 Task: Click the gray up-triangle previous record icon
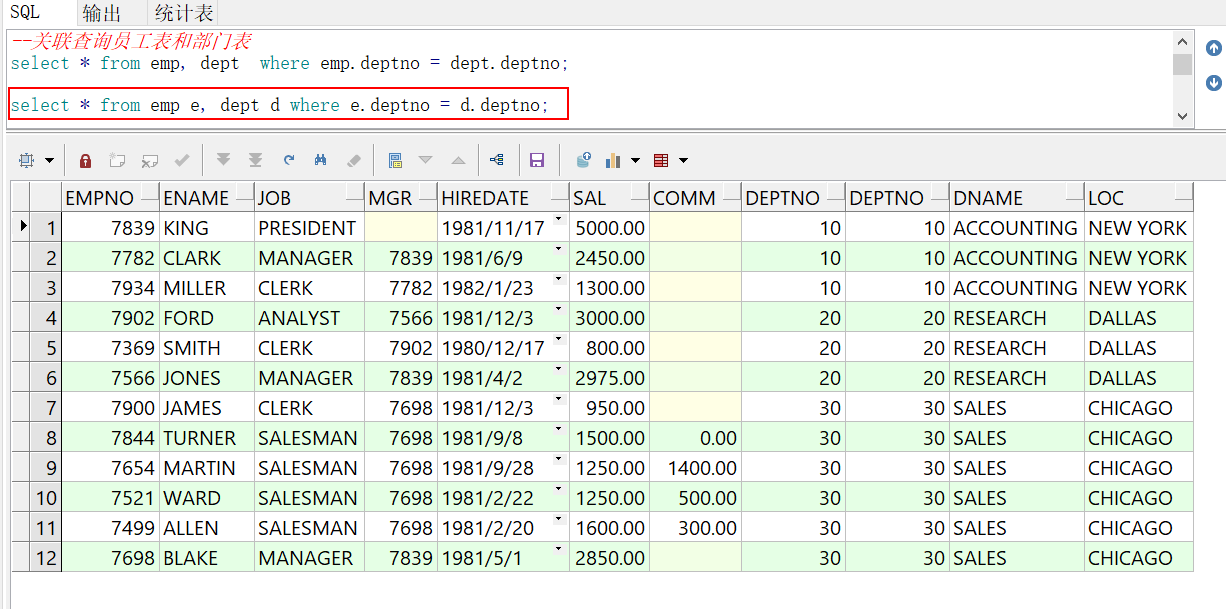[458, 160]
